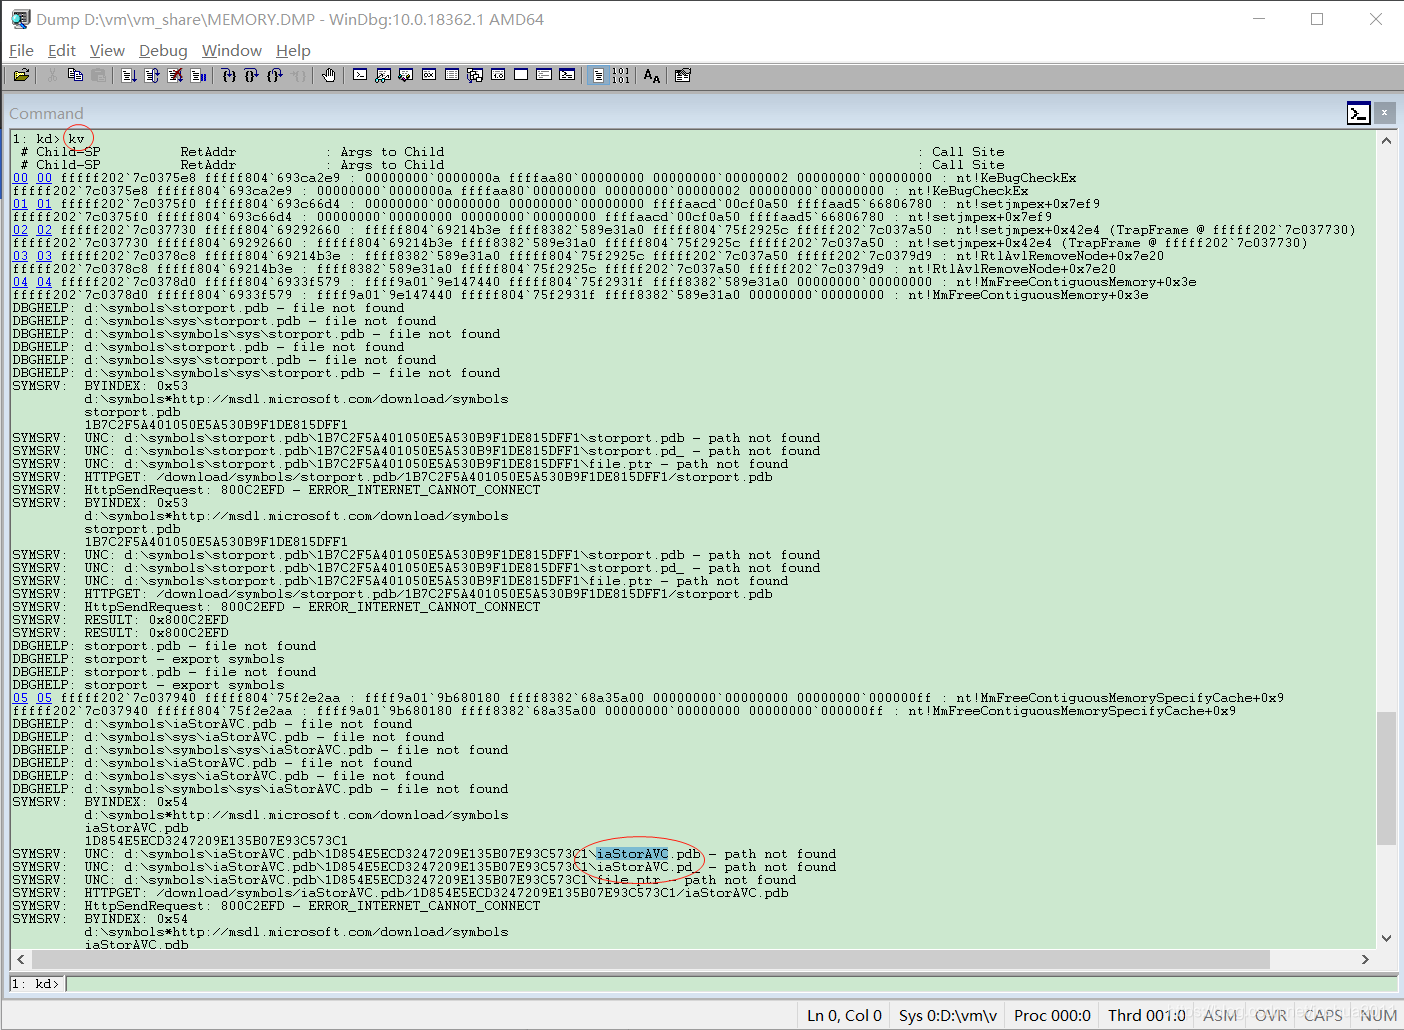Click 'Ln 0, Col 0' in status bar
Viewport: 1404px width, 1030px height.
coord(844,1015)
